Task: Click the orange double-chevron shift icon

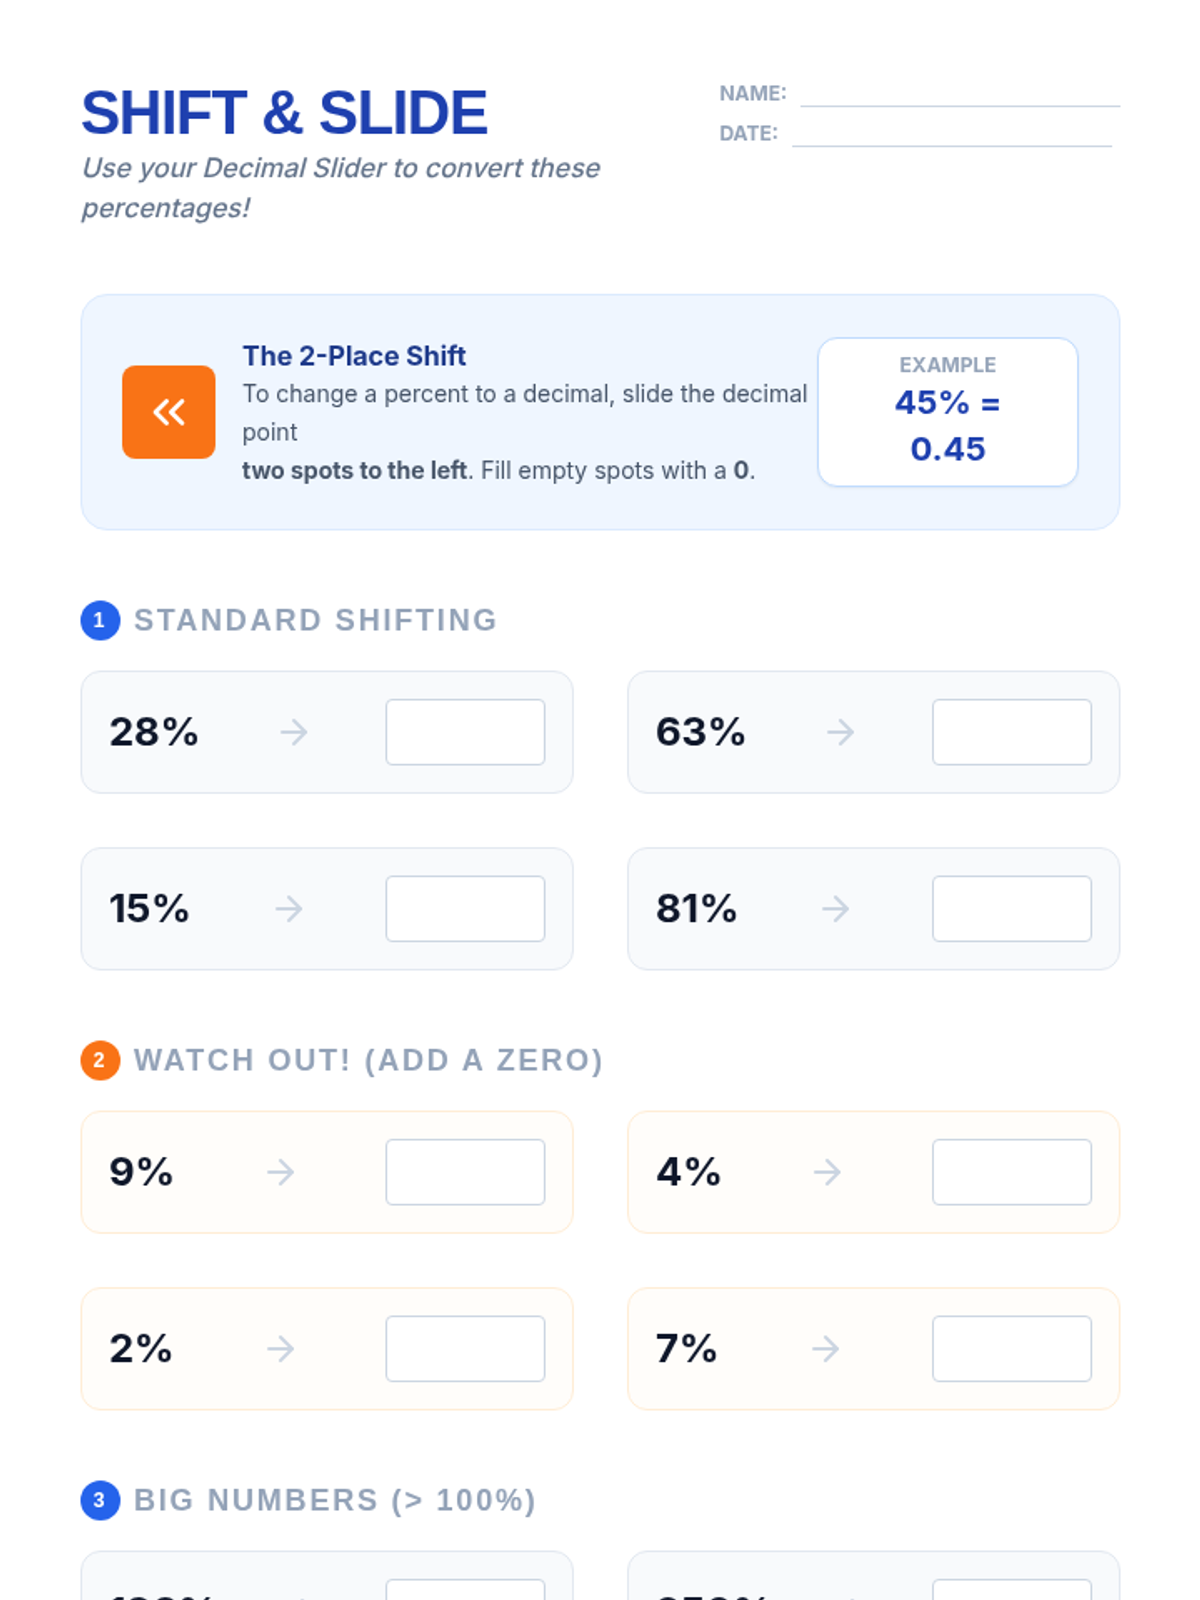Action: [x=168, y=412]
